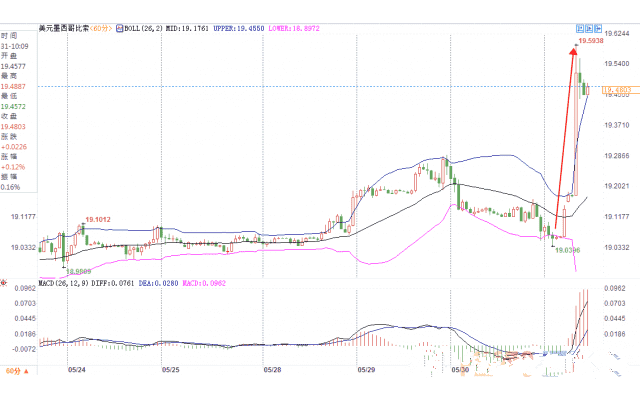Viewport: 640px width, 400px height.
Task: Click the BOLL indicator settings icon
Action: pos(120,29)
